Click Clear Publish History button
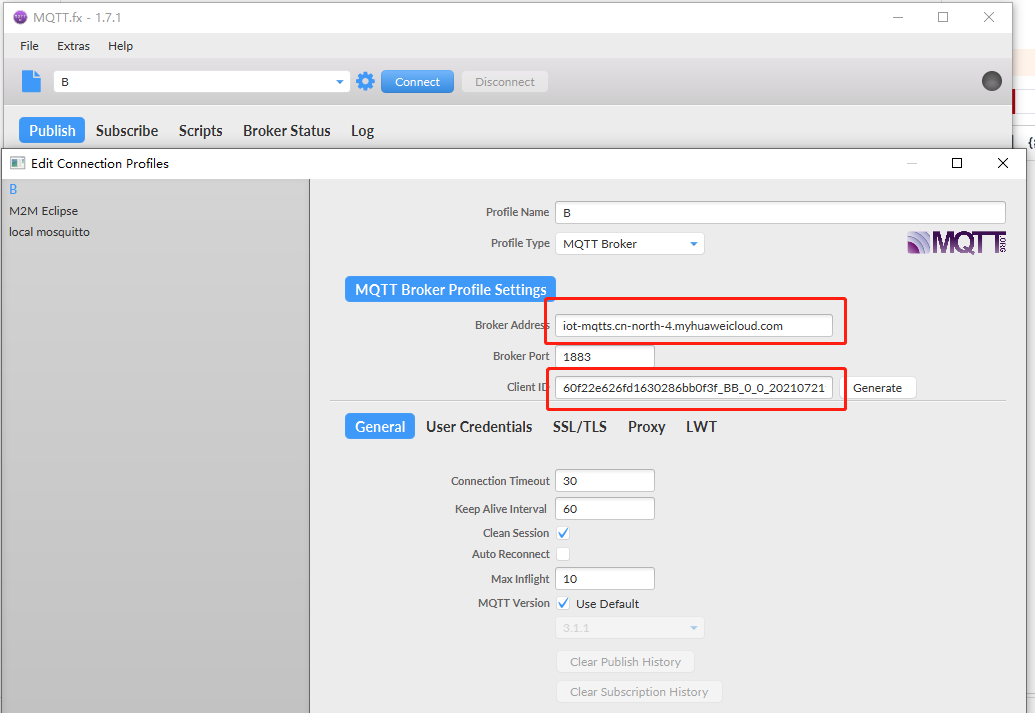1035x713 pixels. (625, 662)
